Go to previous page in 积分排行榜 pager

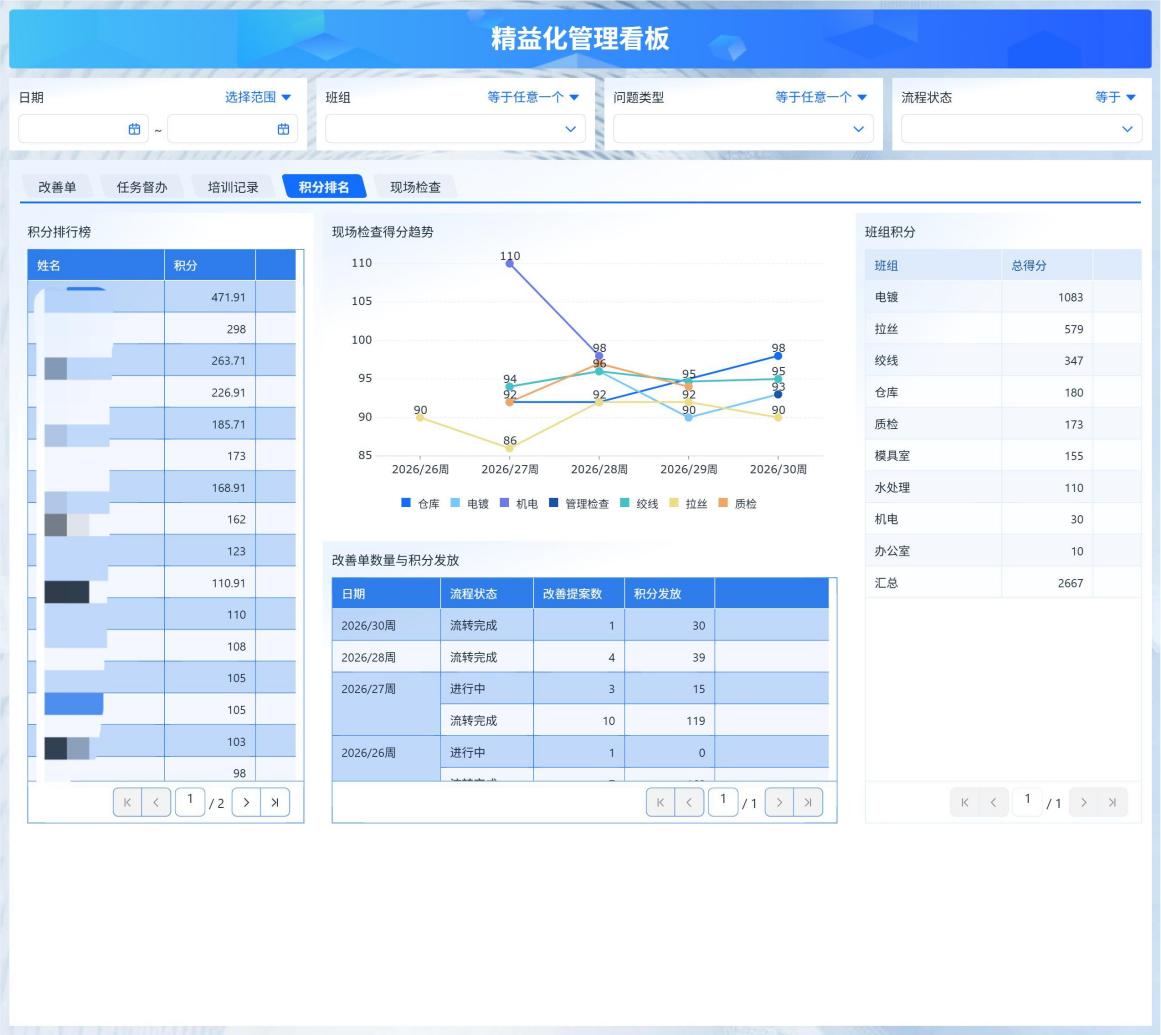point(156,802)
